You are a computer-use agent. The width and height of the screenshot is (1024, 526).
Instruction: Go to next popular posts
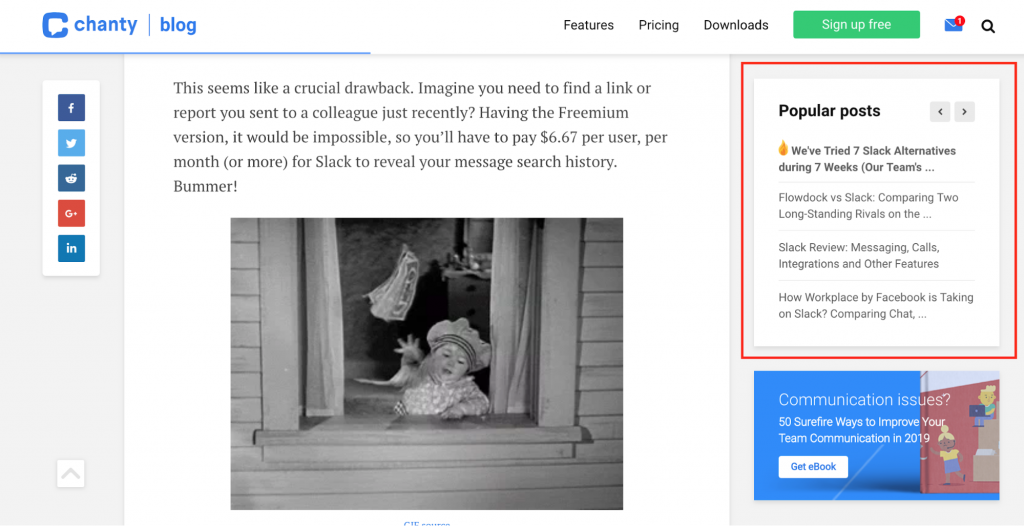(x=965, y=112)
